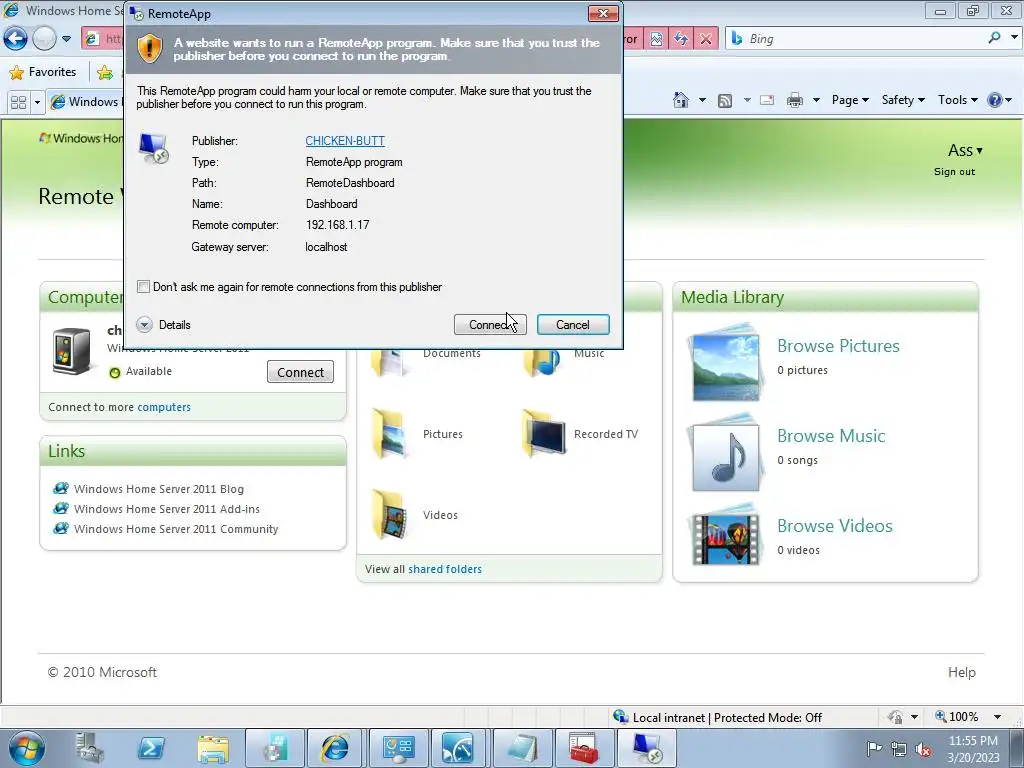The height and width of the screenshot is (768, 1024).
Task: Click Browse Videos in Media Library
Action: click(x=835, y=526)
